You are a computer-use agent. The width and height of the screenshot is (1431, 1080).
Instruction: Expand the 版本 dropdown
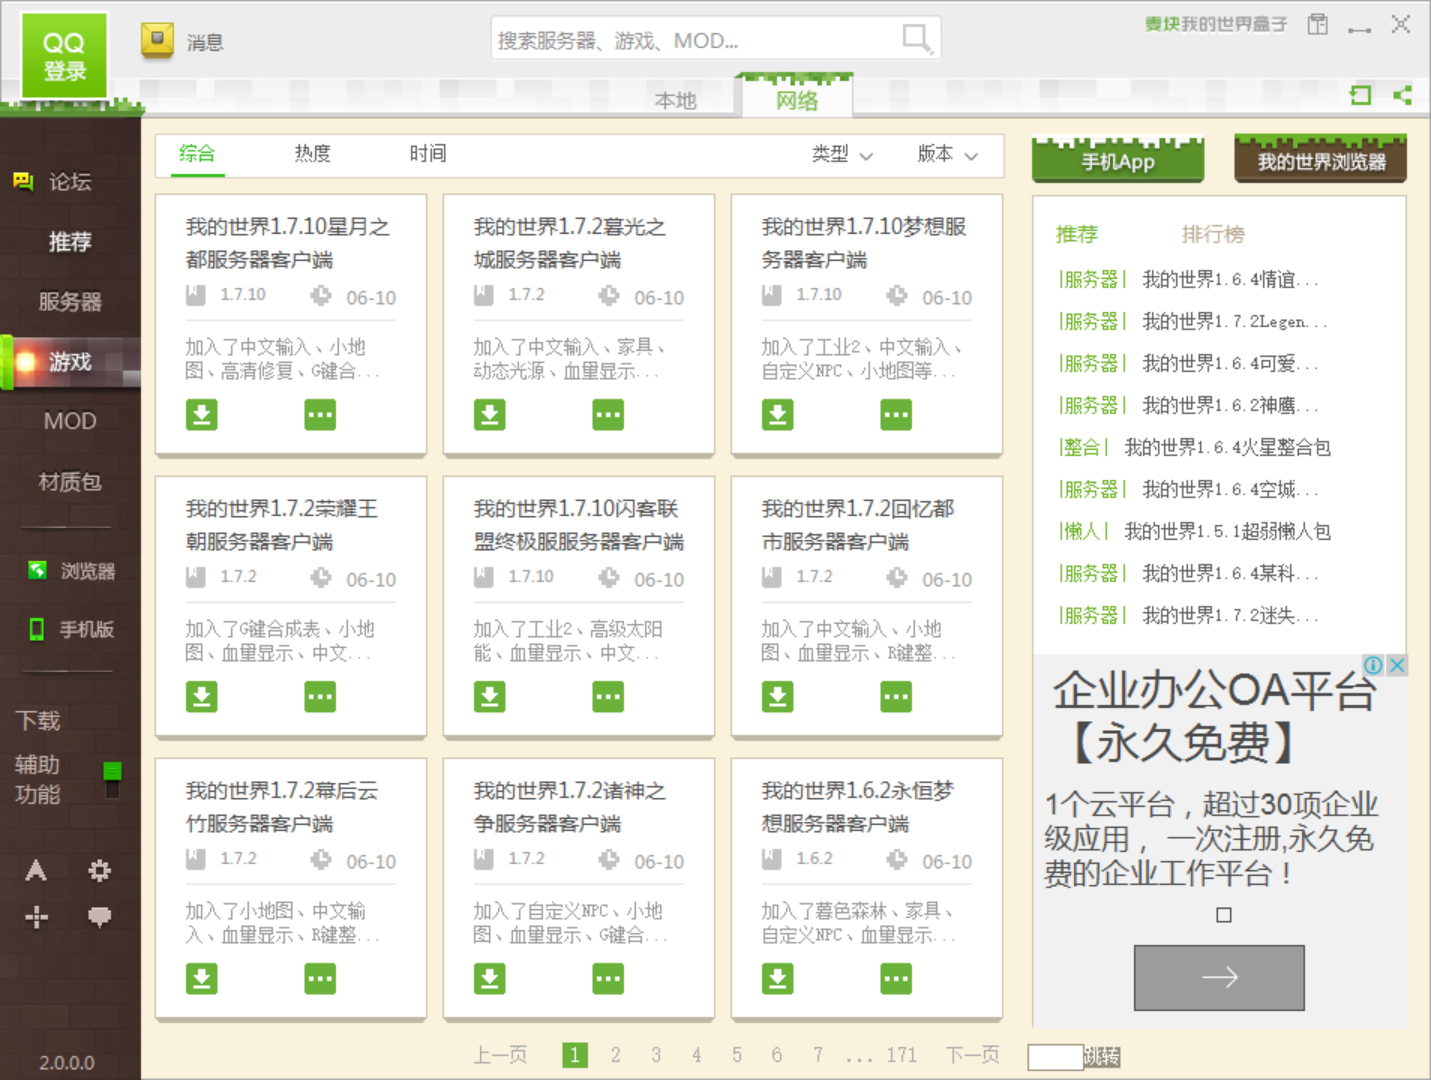point(947,154)
